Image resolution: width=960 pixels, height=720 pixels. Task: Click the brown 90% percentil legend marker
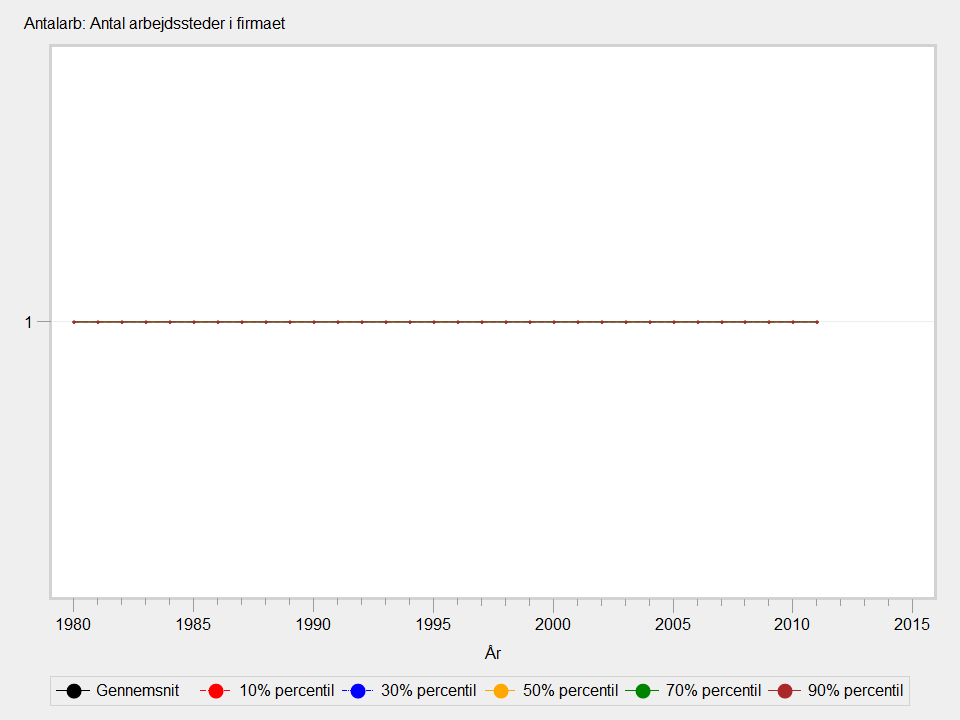785,691
